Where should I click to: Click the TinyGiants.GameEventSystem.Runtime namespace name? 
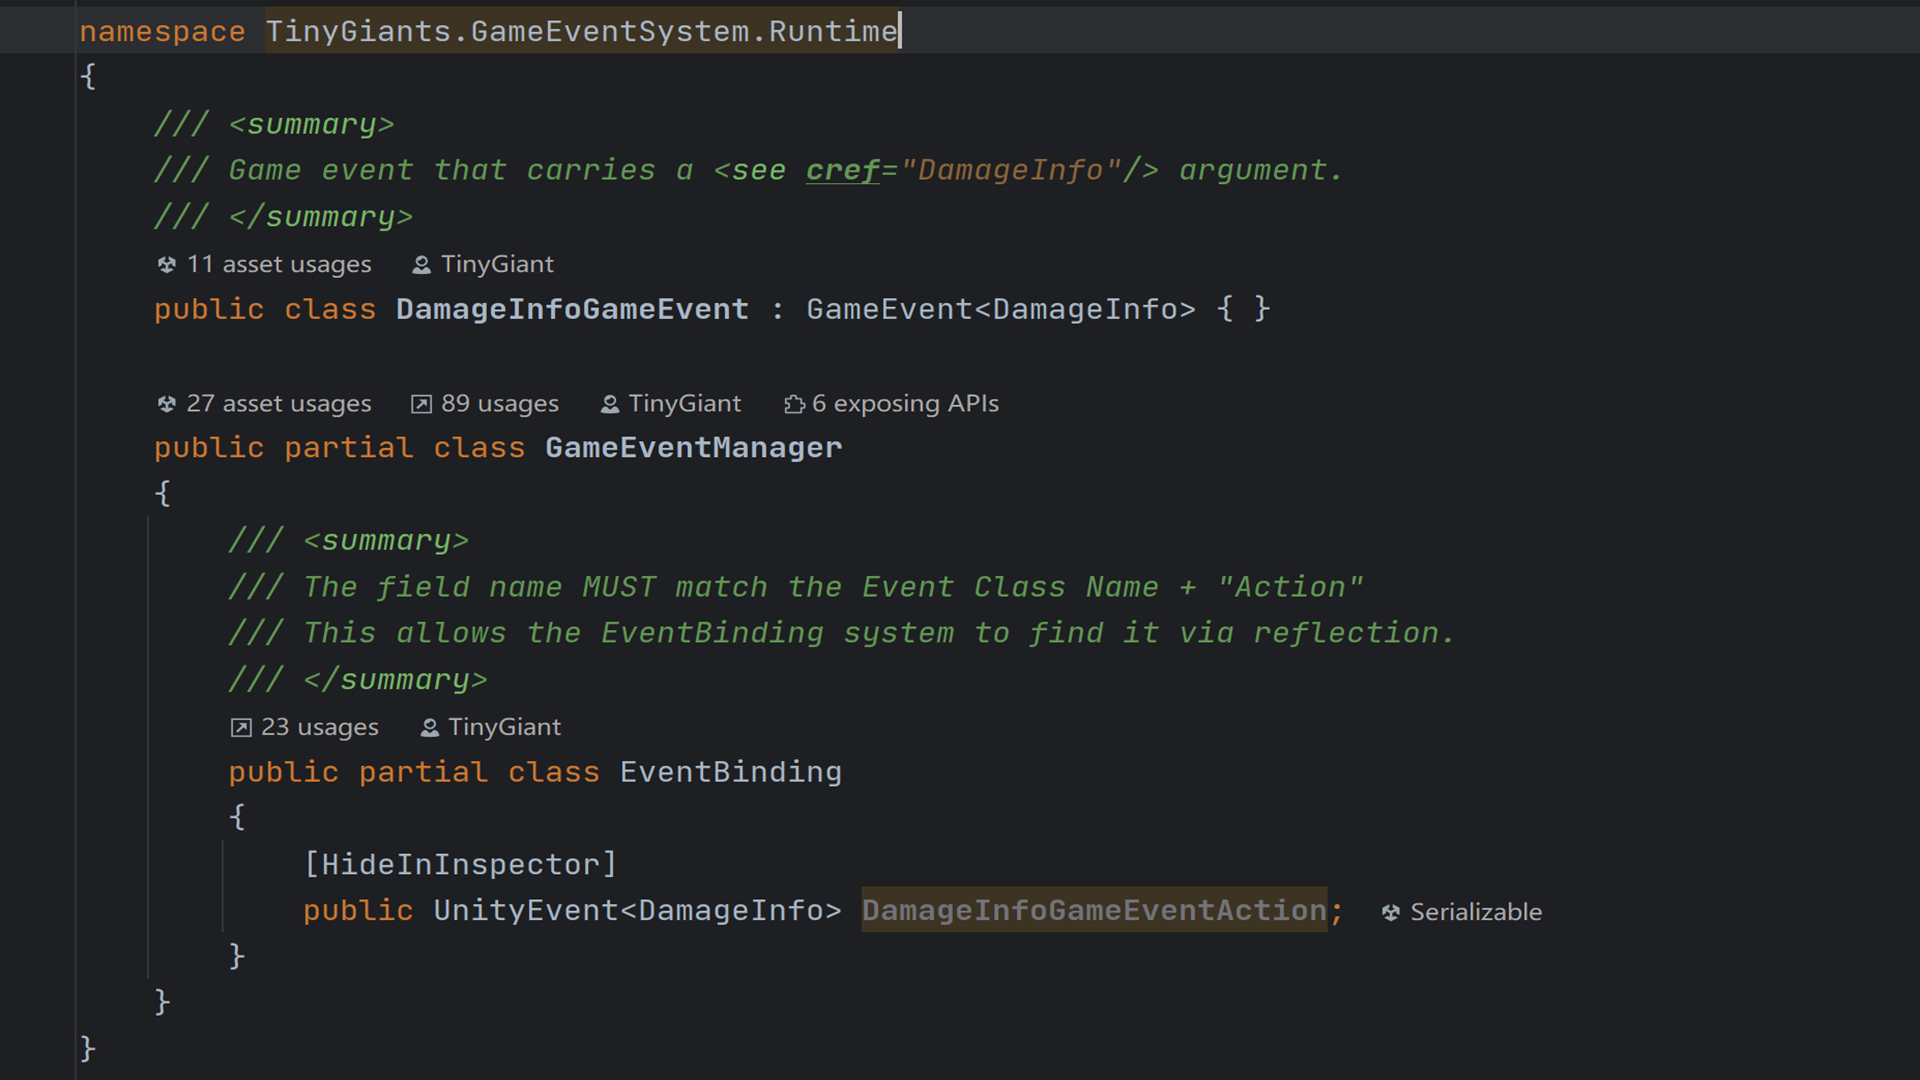[581, 32]
